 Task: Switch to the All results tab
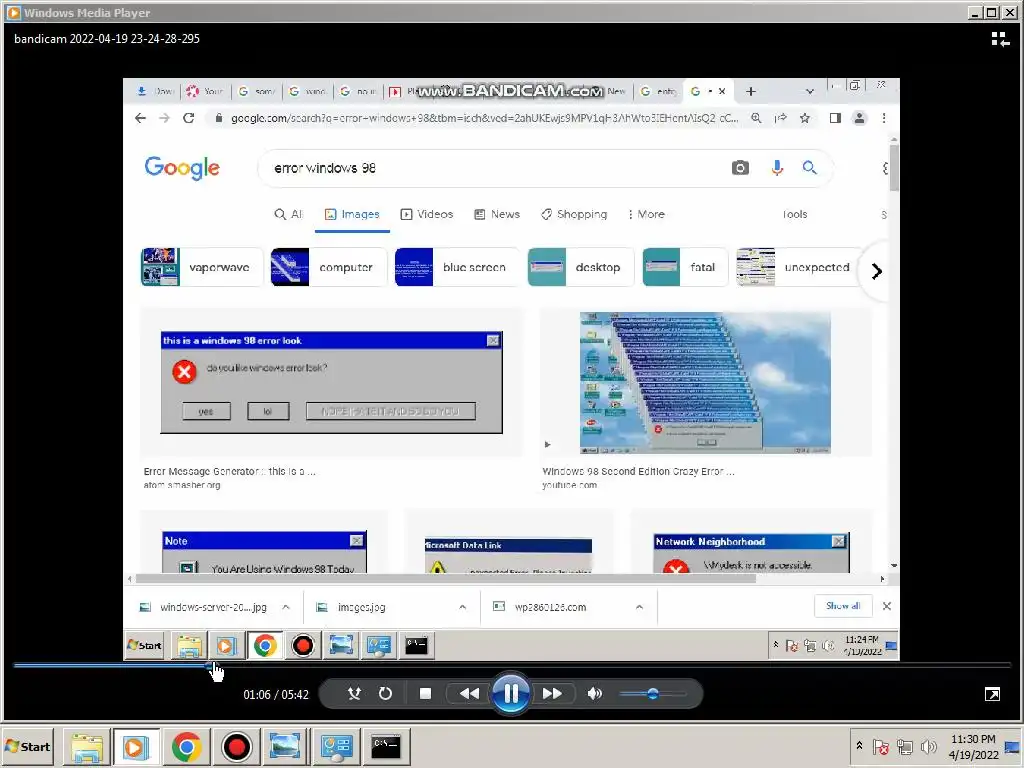(288, 214)
